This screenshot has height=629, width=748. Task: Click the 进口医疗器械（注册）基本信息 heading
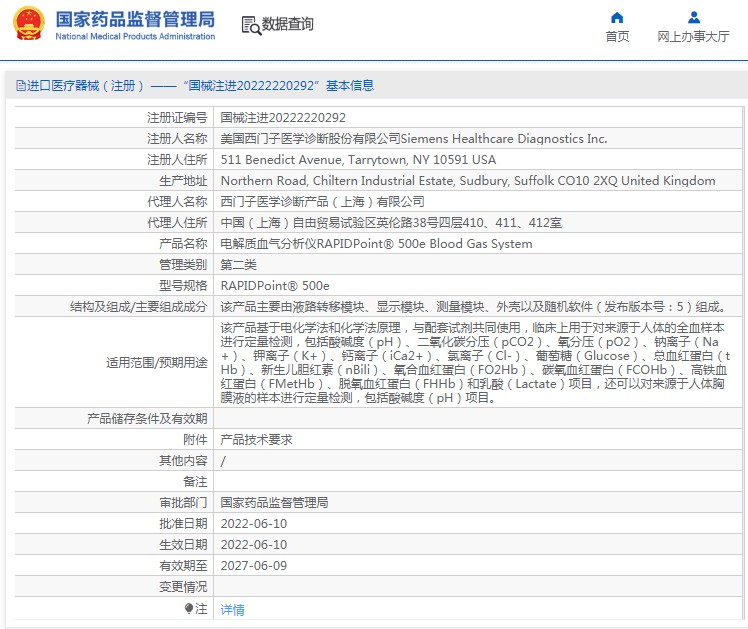[195, 85]
